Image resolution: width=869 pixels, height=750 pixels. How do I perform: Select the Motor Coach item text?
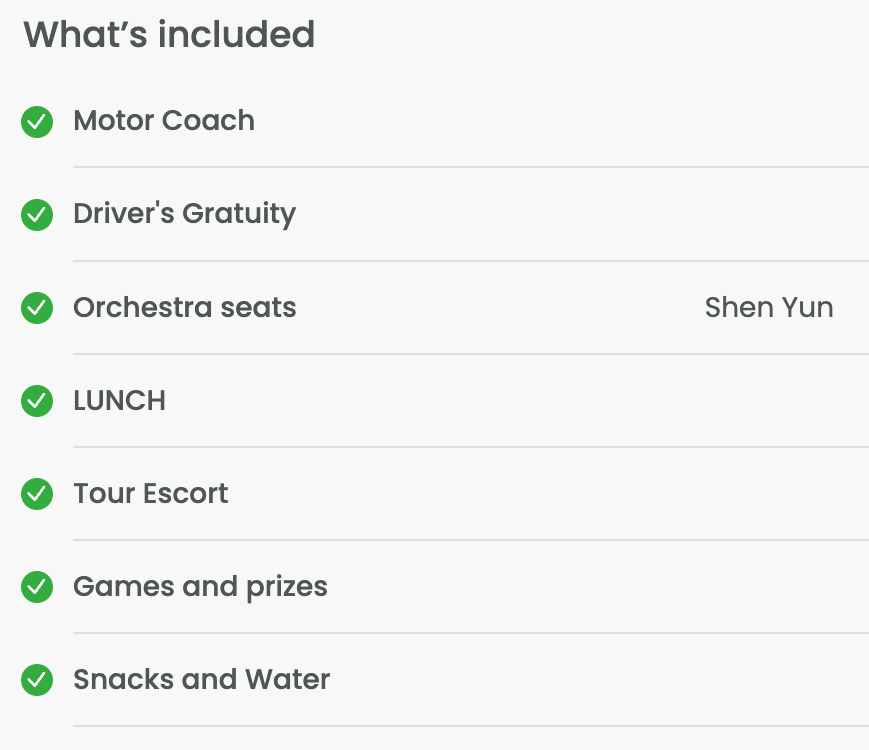(x=164, y=121)
